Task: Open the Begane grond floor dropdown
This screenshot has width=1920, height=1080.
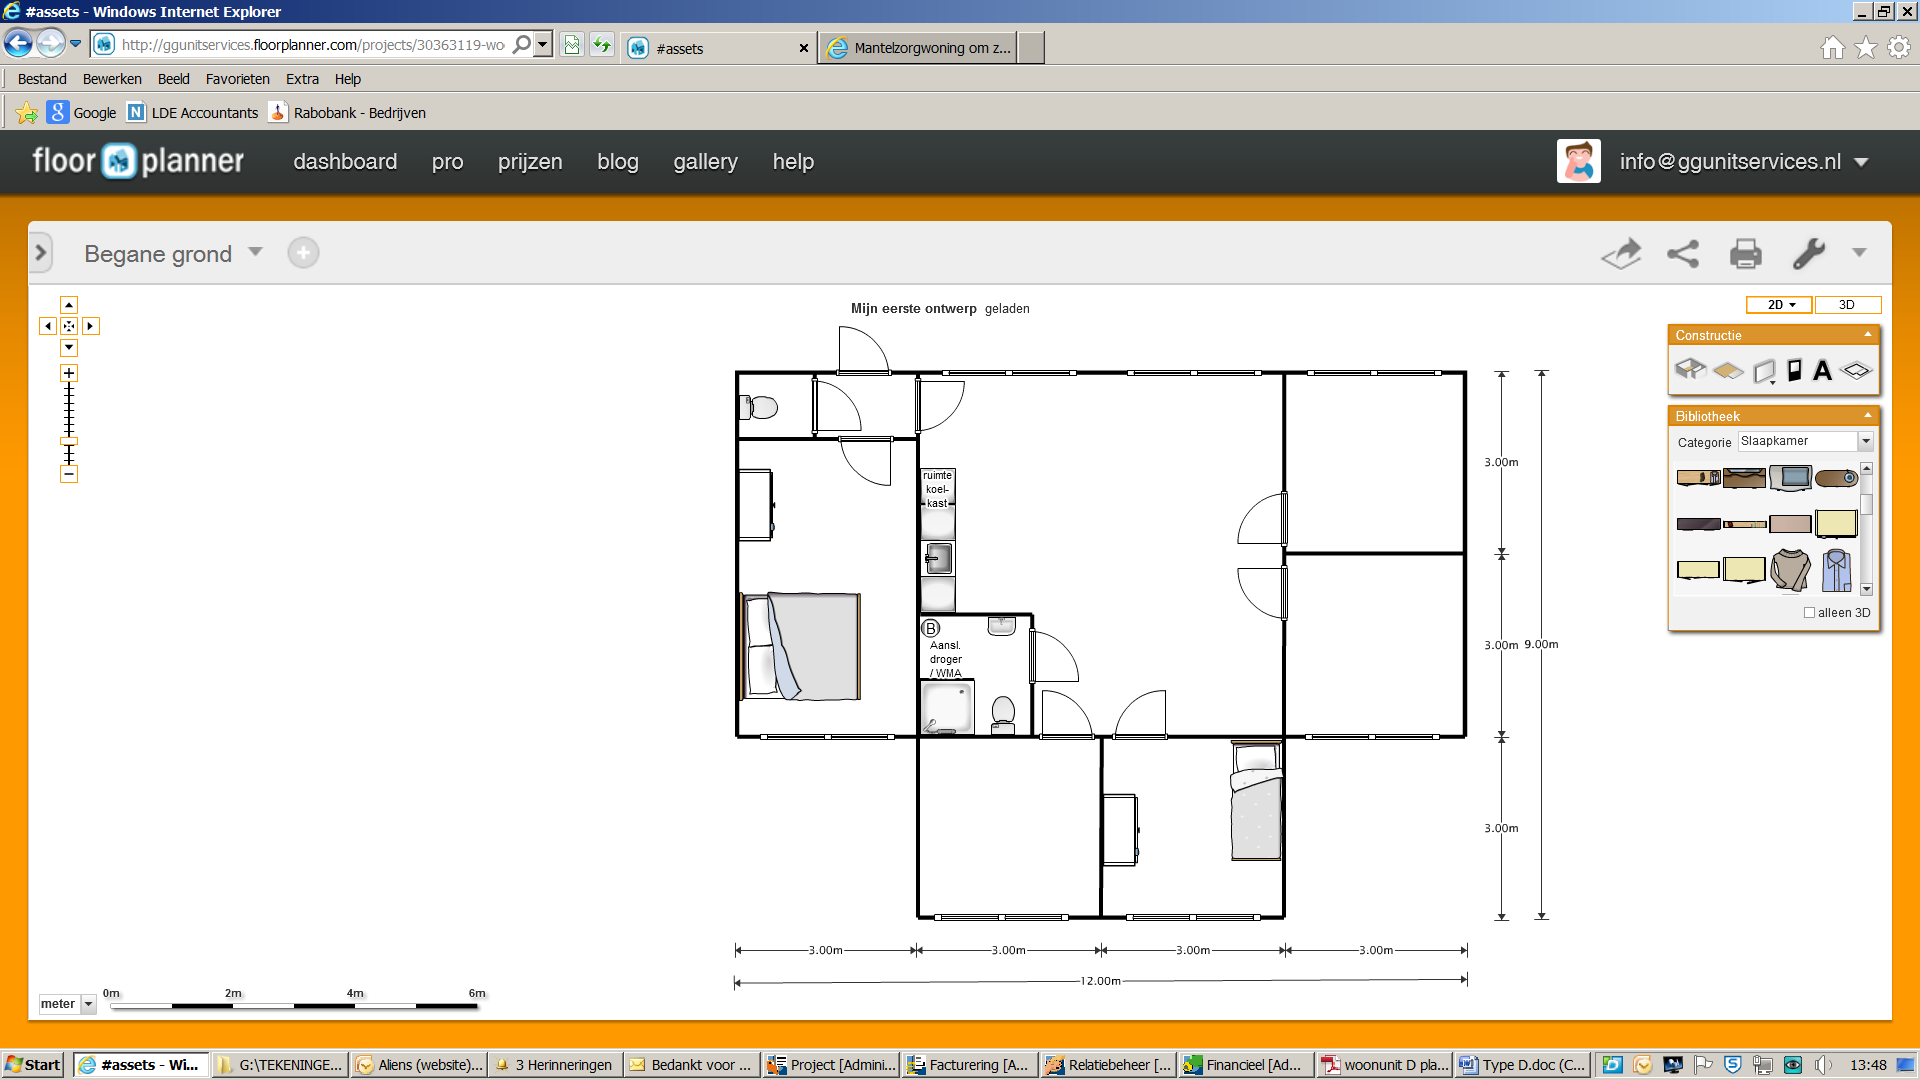Action: pyautogui.click(x=256, y=252)
